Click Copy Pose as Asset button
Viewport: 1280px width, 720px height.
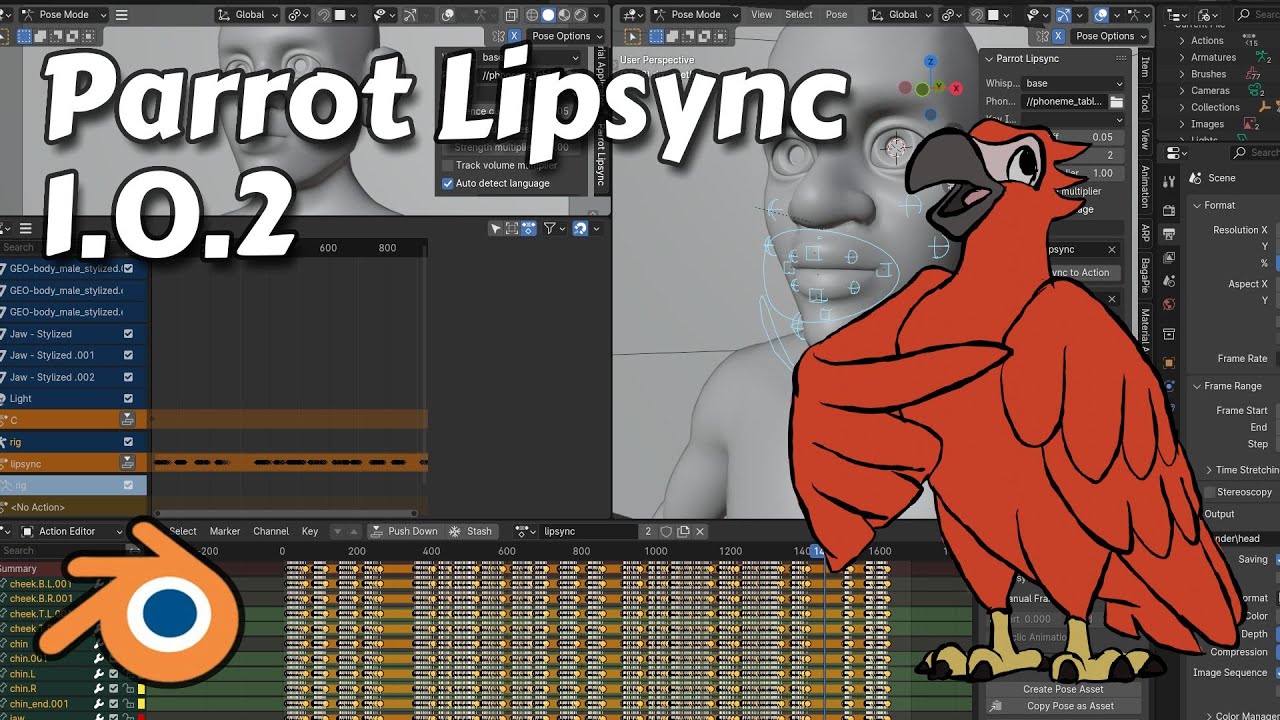pos(1063,706)
